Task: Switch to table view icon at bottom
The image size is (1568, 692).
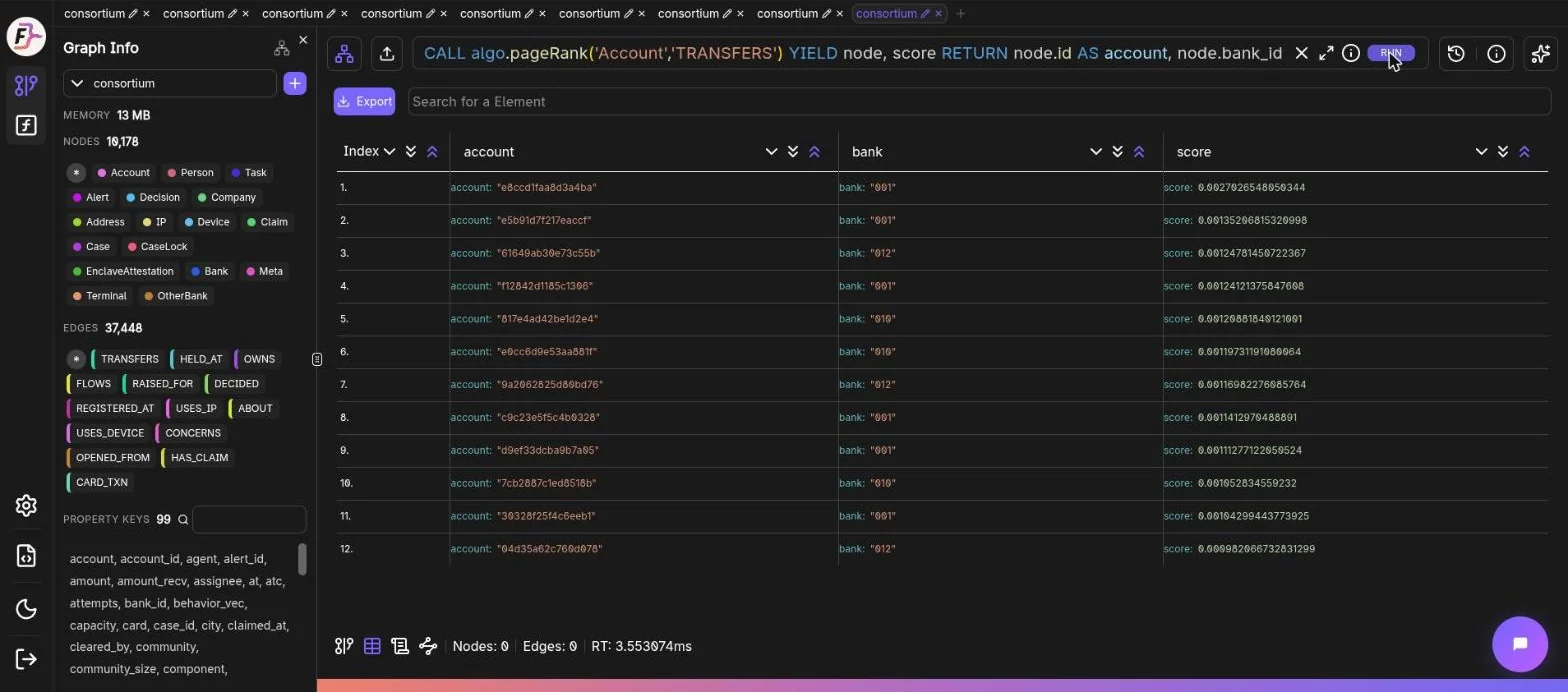Action: 372,646
